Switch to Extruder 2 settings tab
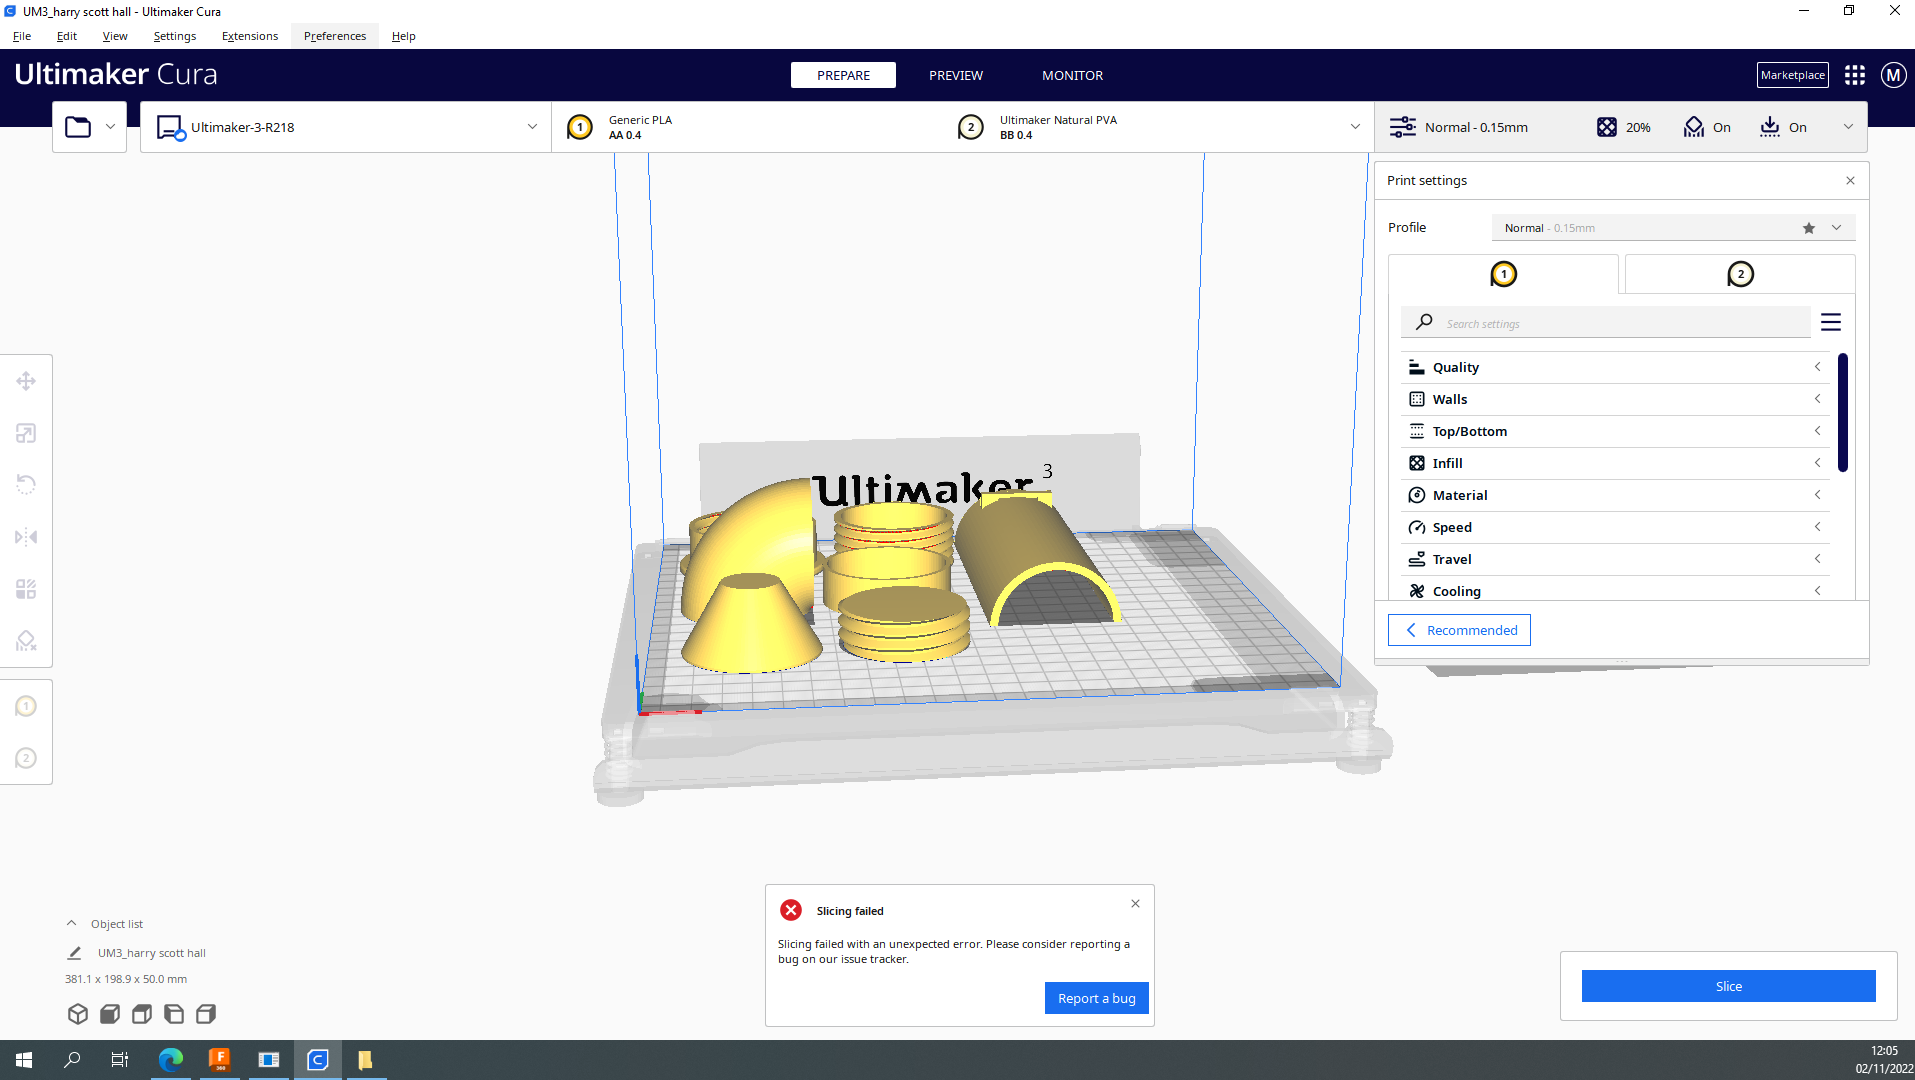This screenshot has height=1080, width=1915. (1740, 273)
